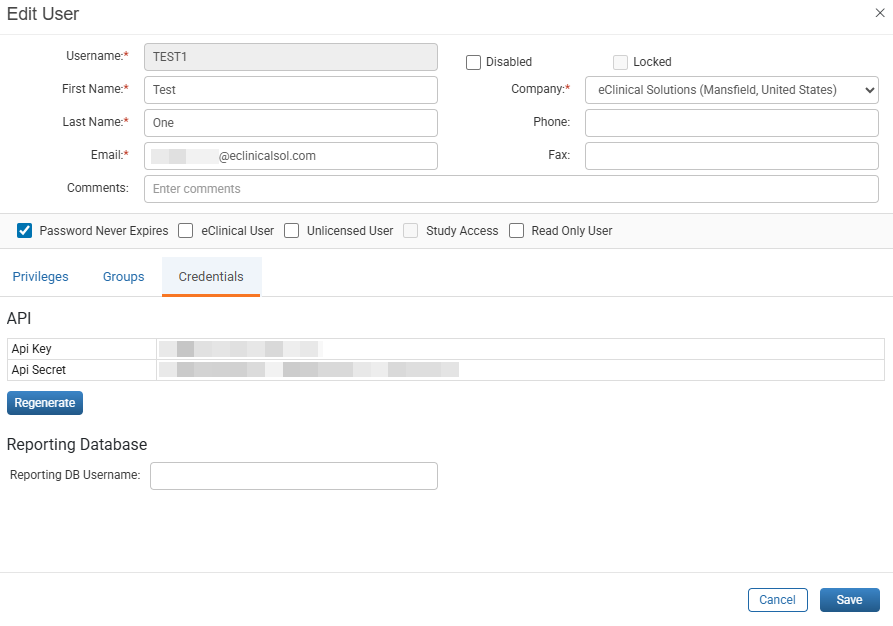Switch to the Privileges tab

click(x=40, y=277)
